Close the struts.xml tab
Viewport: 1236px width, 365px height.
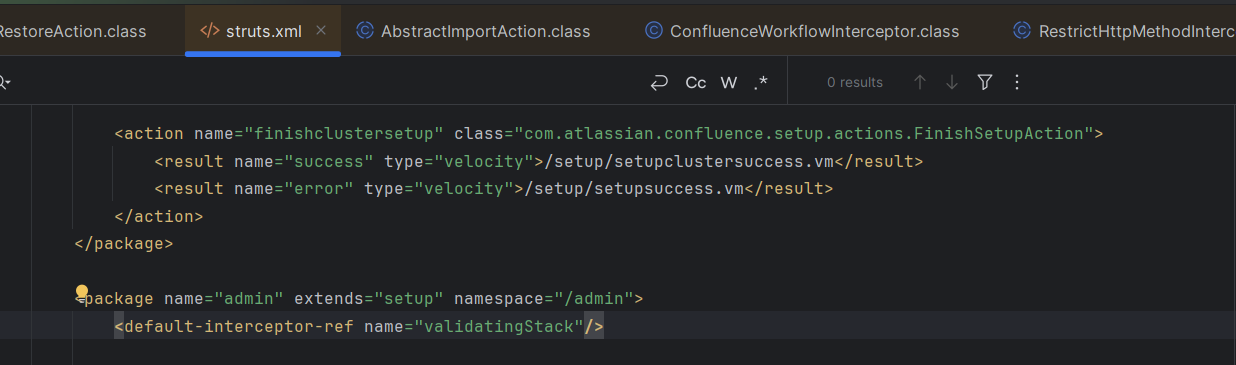pyautogui.click(x=321, y=31)
